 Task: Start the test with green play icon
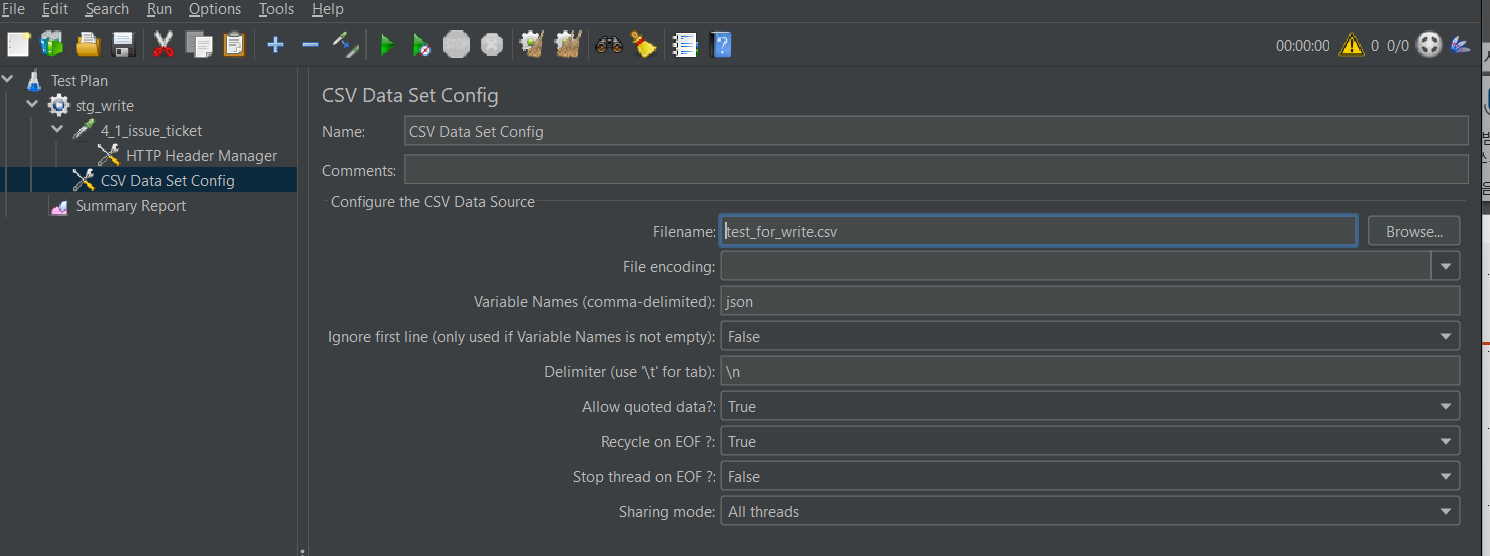[x=387, y=44]
